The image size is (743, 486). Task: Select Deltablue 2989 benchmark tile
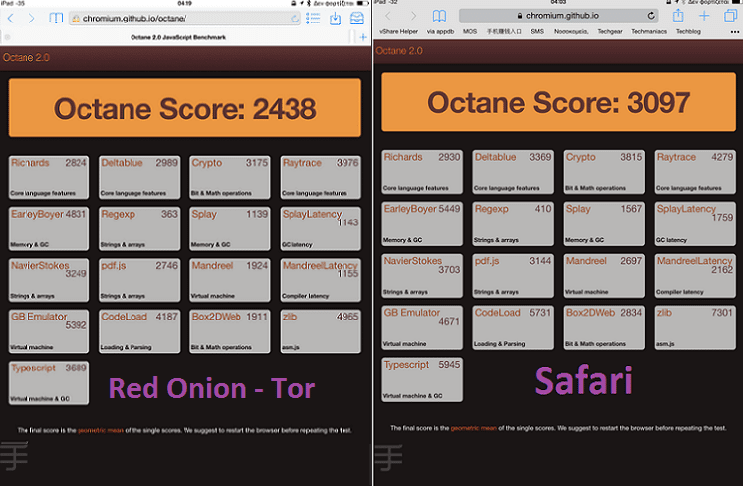139,177
